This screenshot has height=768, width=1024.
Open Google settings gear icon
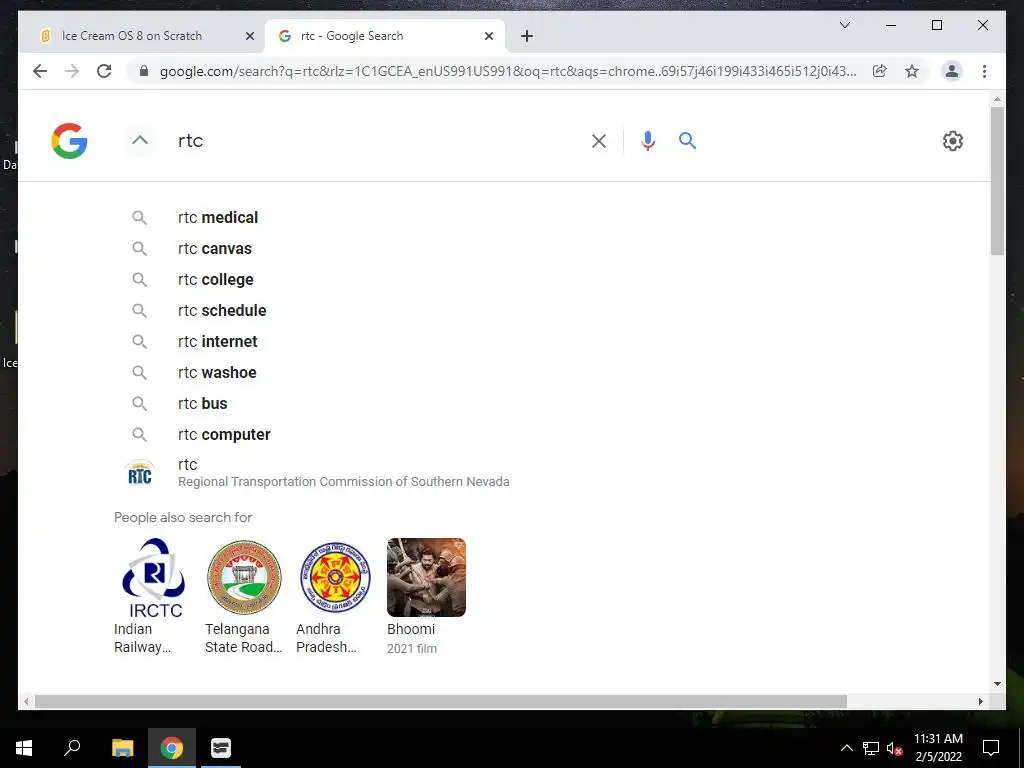pyautogui.click(x=952, y=141)
